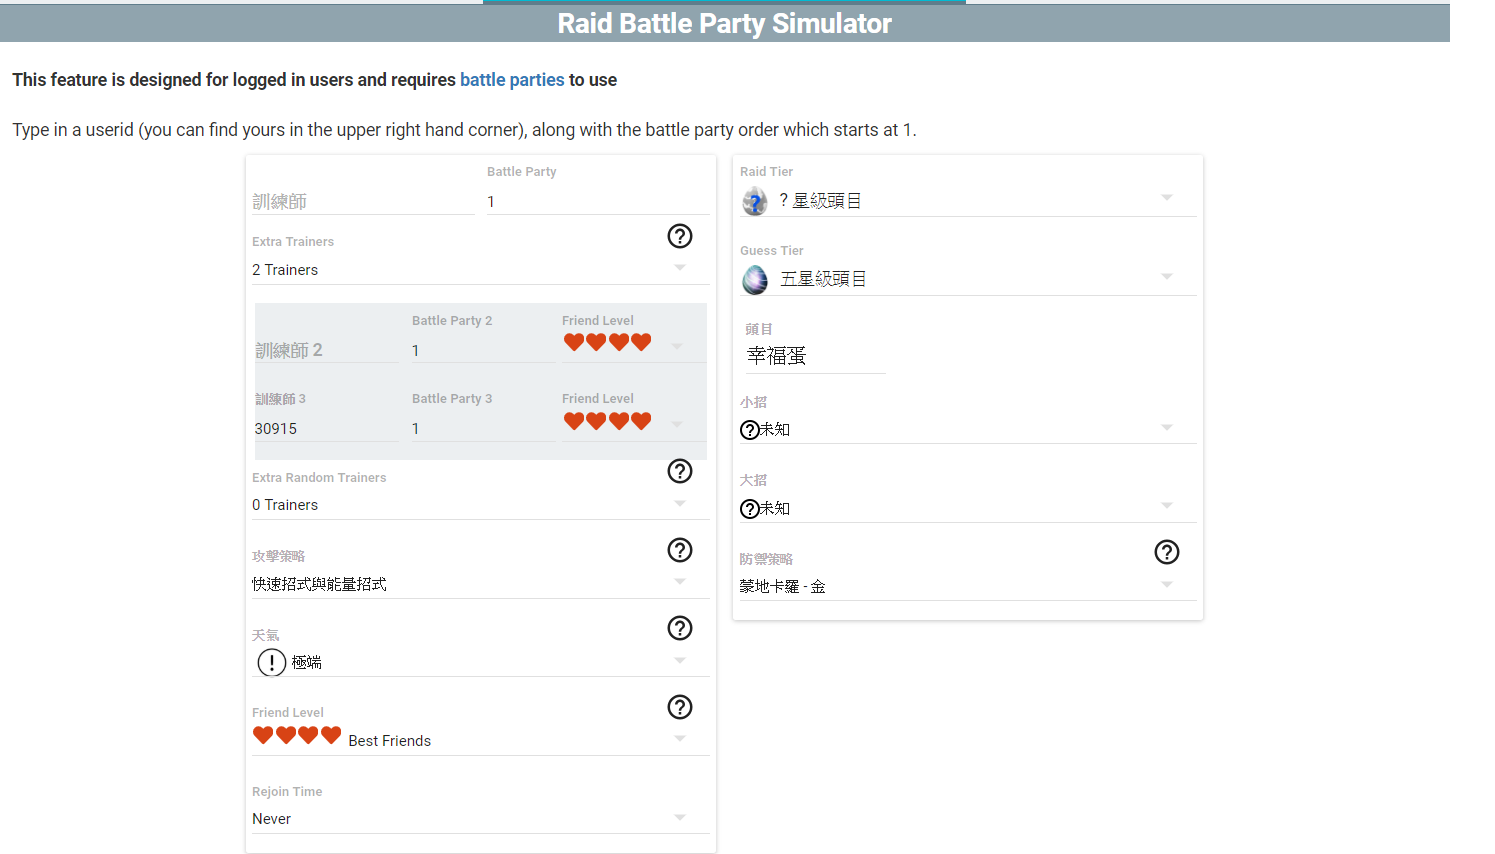Open the 小招 fast move dropdown
This screenshot has width=1495, height=854.
click(x=966, y=429)
